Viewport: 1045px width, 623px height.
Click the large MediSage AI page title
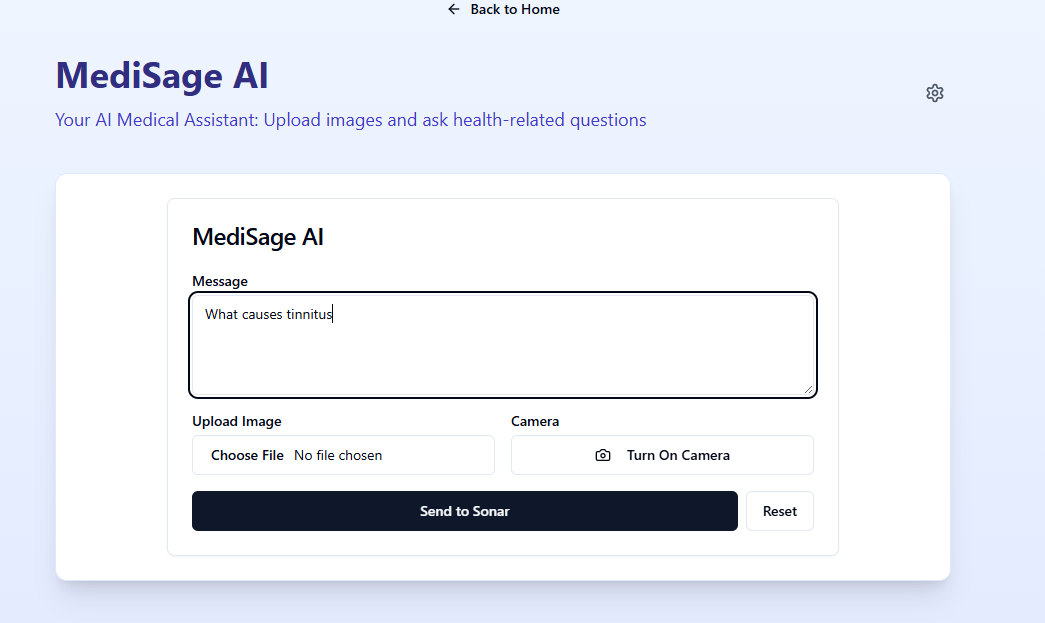(x=162, y=75)
